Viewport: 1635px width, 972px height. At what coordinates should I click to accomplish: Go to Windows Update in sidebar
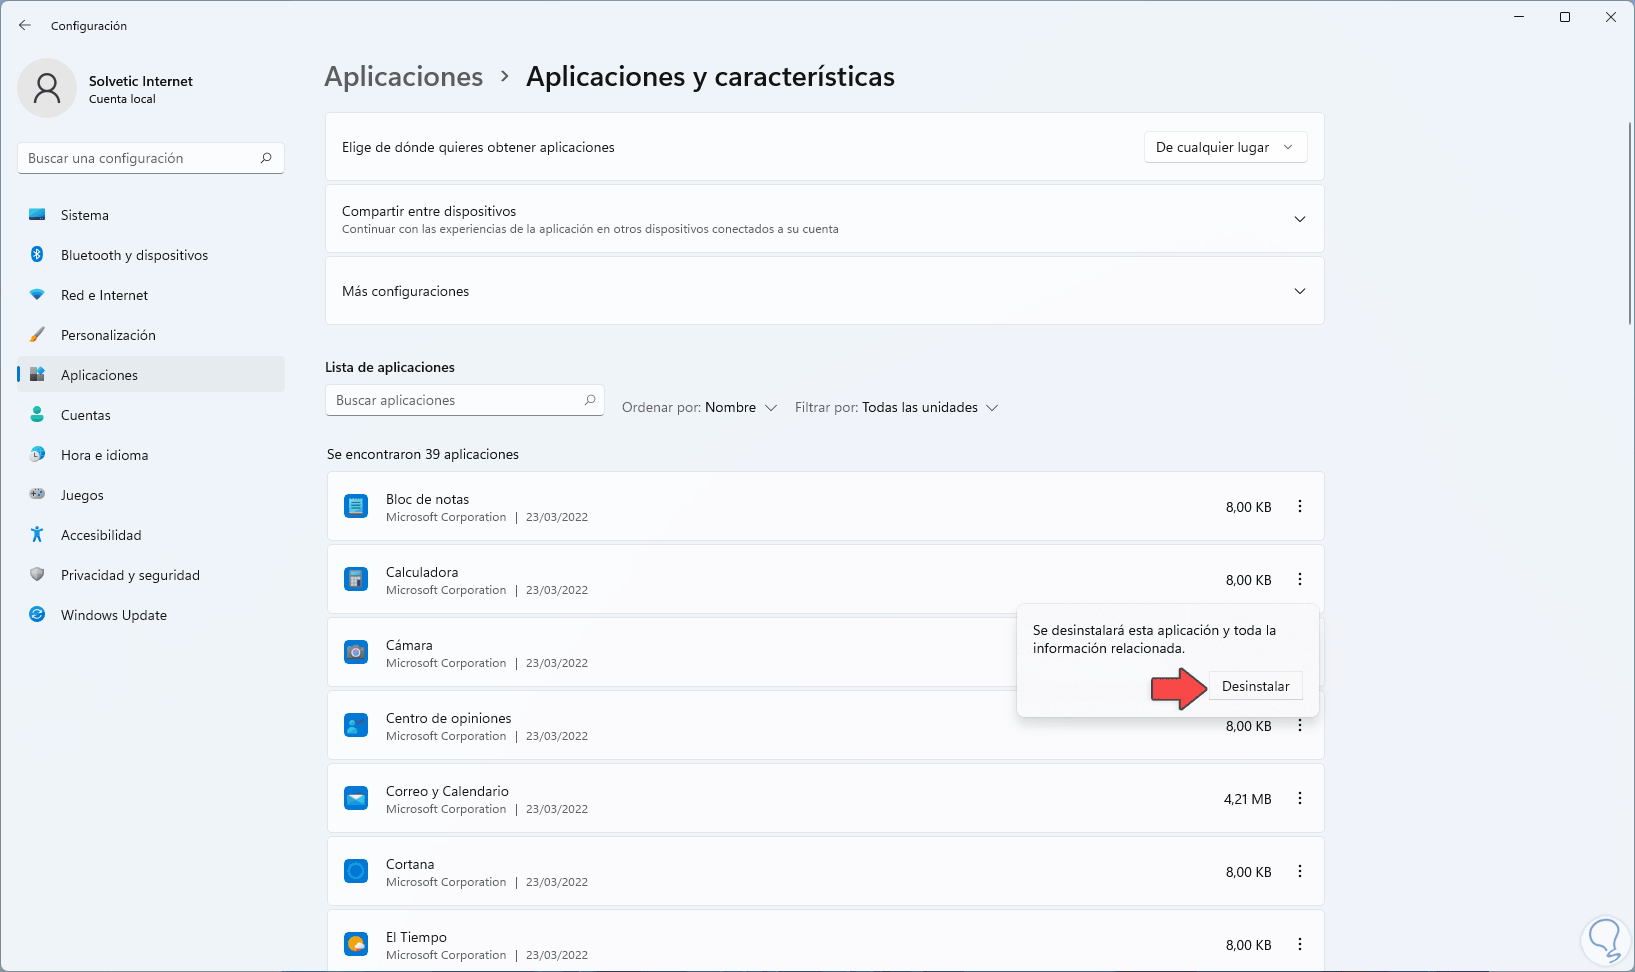(113, 615)
